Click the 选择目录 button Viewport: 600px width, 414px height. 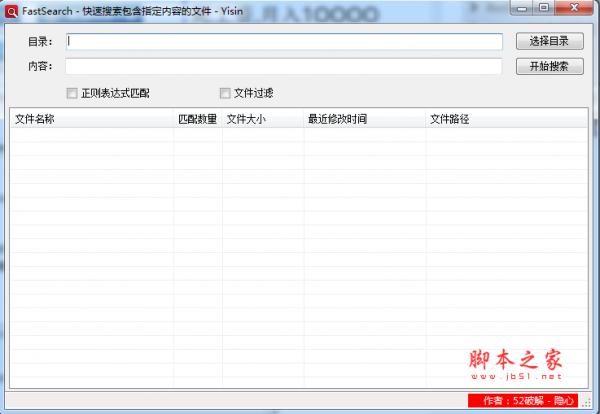pyautogui.click(x=549, y=41)
